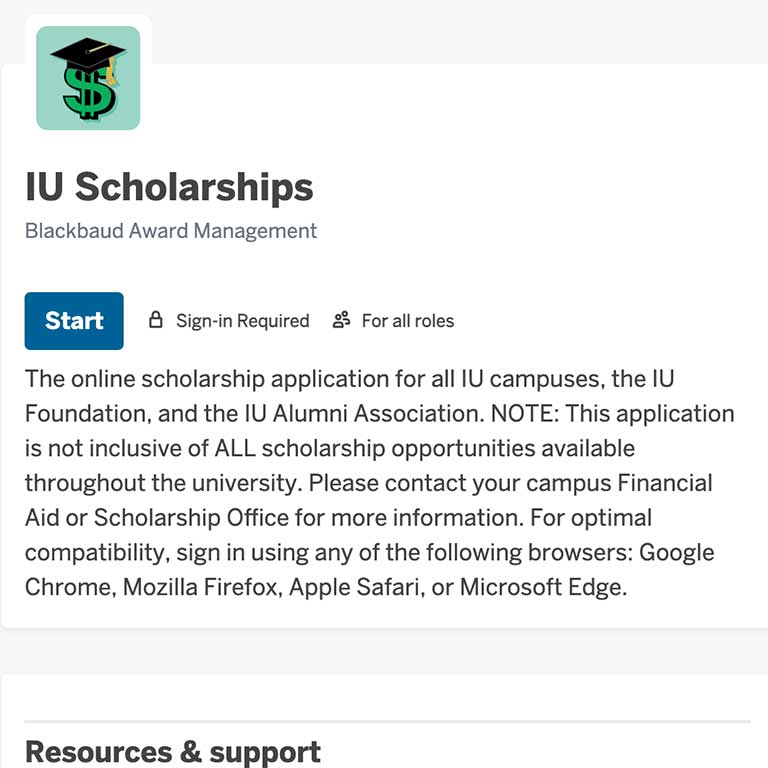Click the people roles icon
This screenshot has height=768, width=768.
coord(342,320)
